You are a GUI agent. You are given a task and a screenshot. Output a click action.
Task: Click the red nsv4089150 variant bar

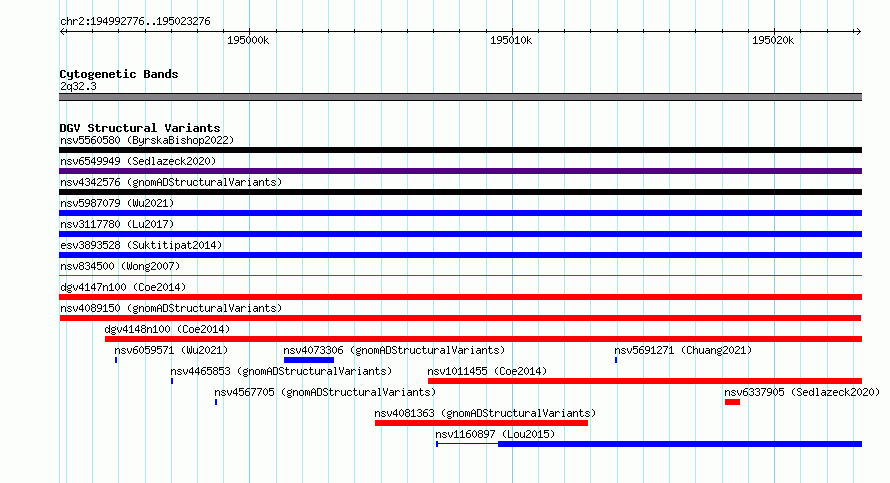coord(460,318)
